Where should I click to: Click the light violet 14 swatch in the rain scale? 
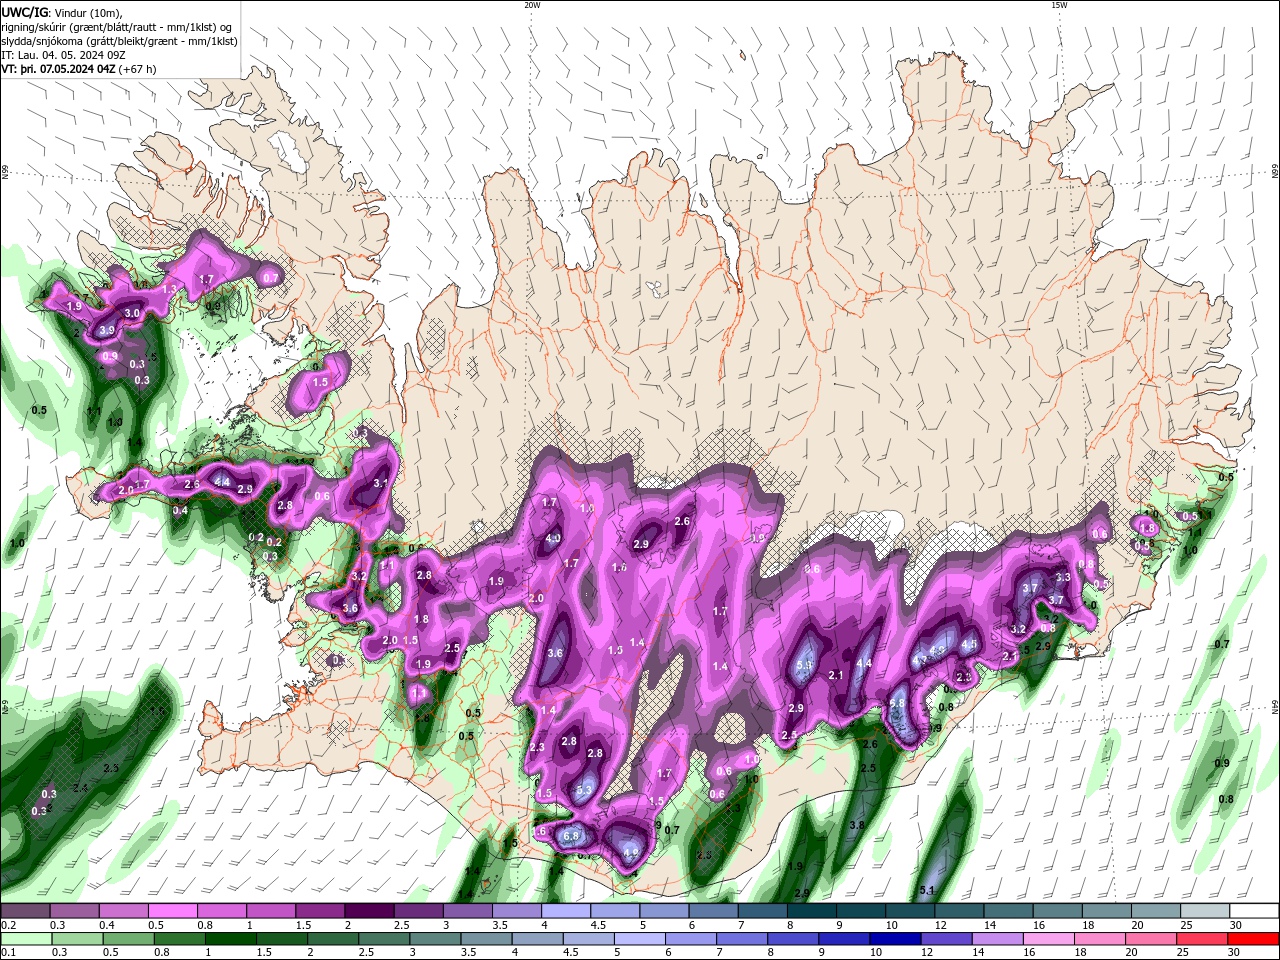[998, 939]
